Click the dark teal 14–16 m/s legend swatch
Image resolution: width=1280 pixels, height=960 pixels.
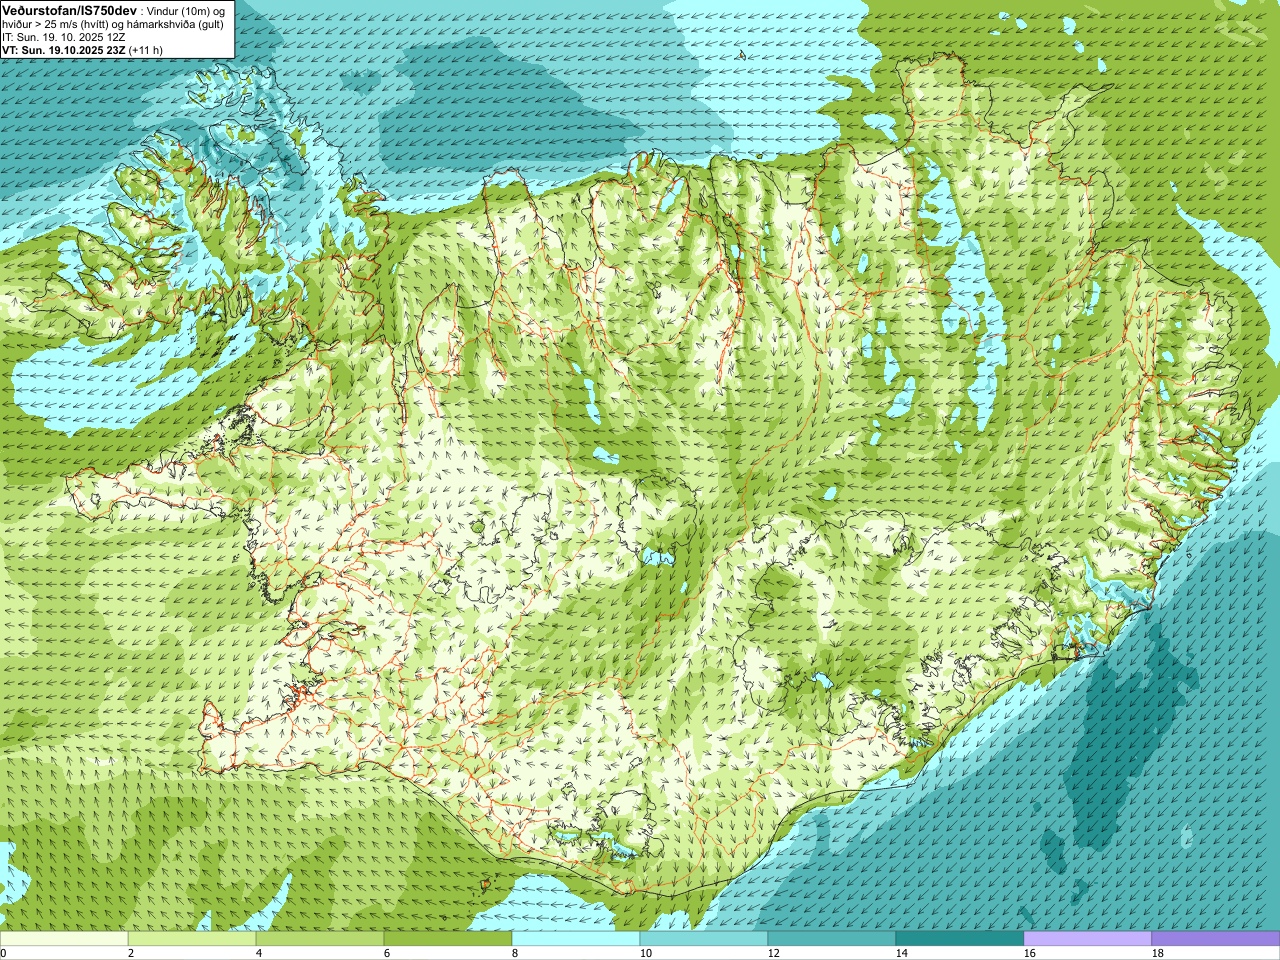click(x=960, y=939)
